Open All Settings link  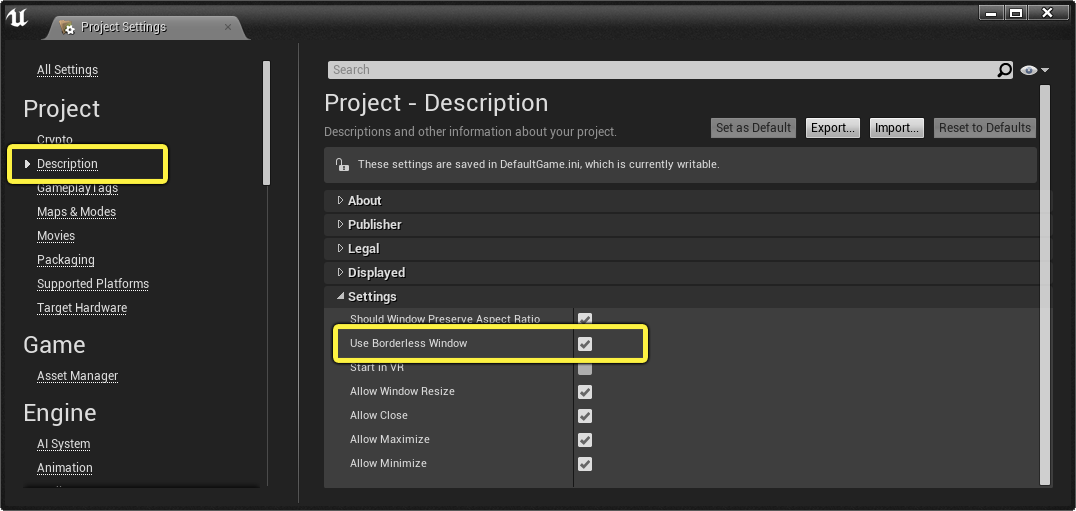pyautogui.click(x=67, y=70)
